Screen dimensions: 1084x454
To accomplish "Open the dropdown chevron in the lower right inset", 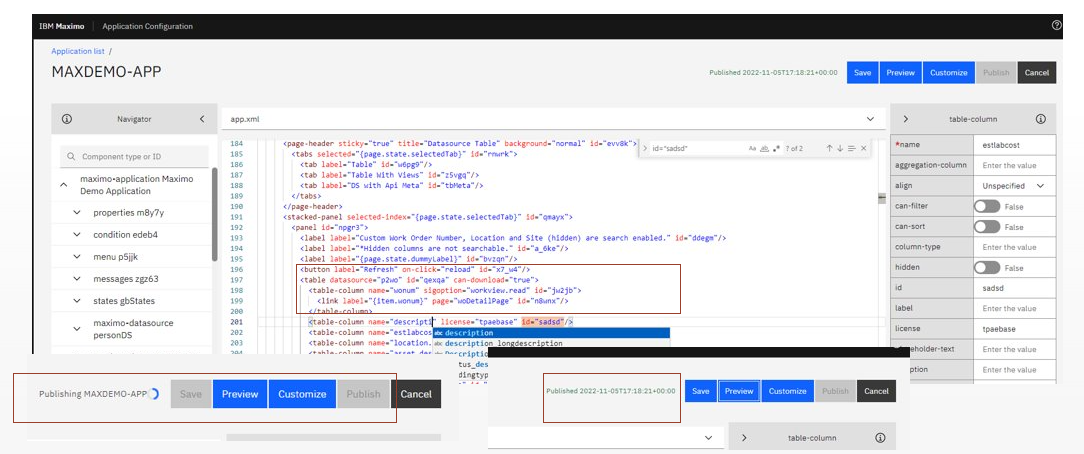I will coord(709,437).
